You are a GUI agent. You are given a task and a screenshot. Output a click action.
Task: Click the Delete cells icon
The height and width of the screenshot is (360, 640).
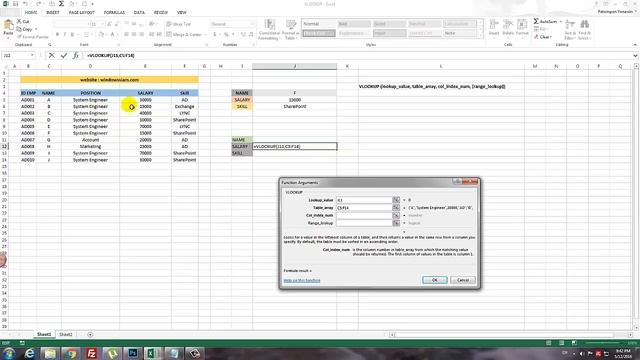point(508,27)
